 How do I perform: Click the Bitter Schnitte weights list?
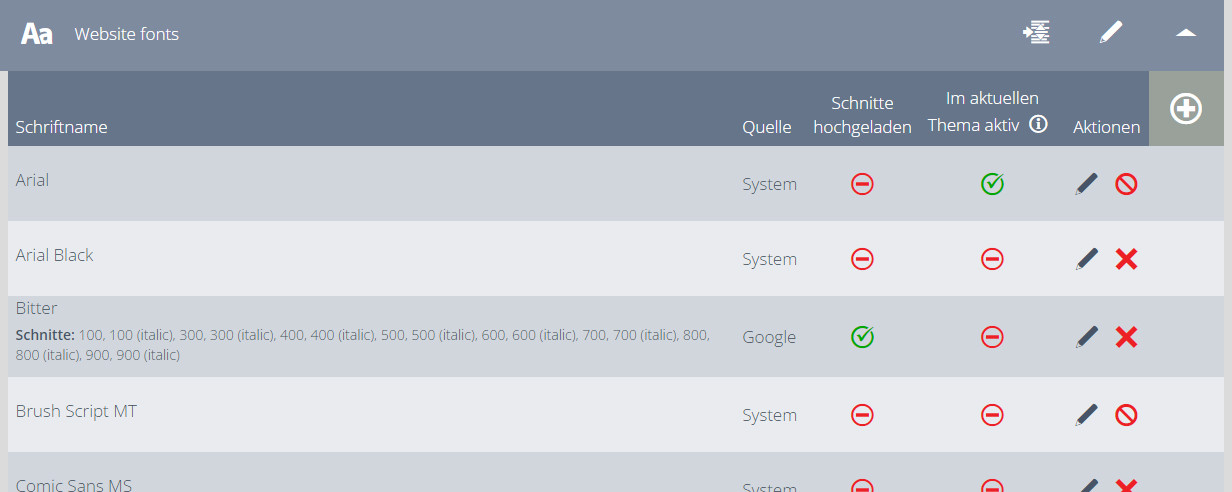click(x=363, y=345)
